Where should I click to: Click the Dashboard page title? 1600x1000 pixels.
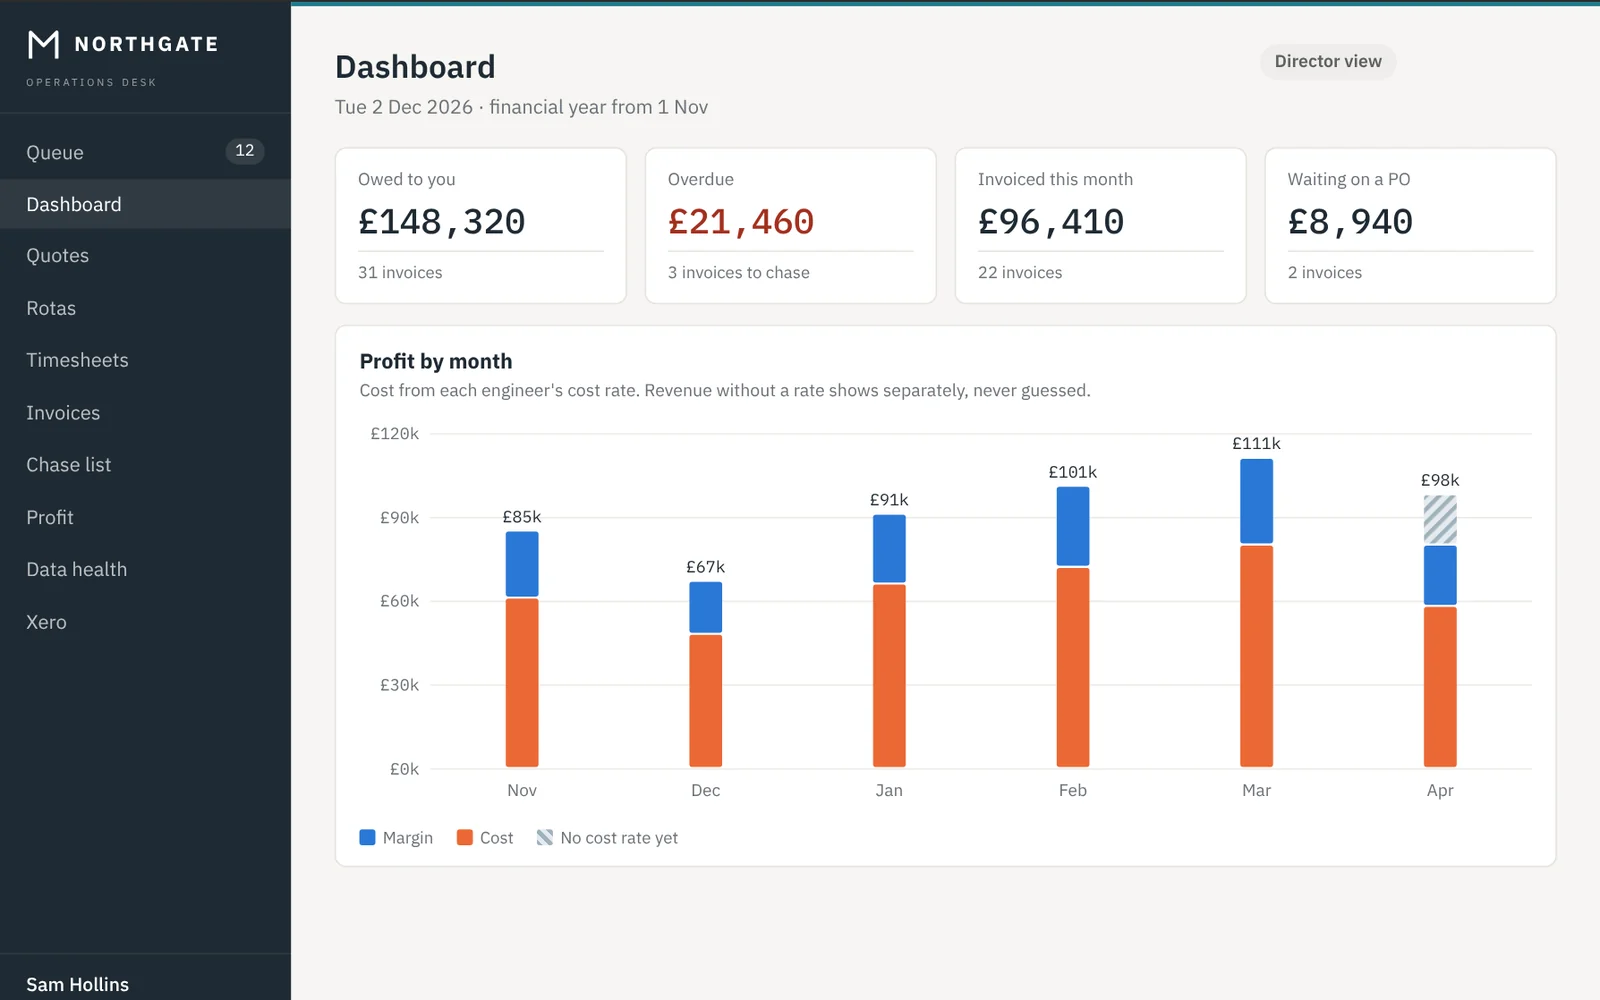tap(415, 67)
